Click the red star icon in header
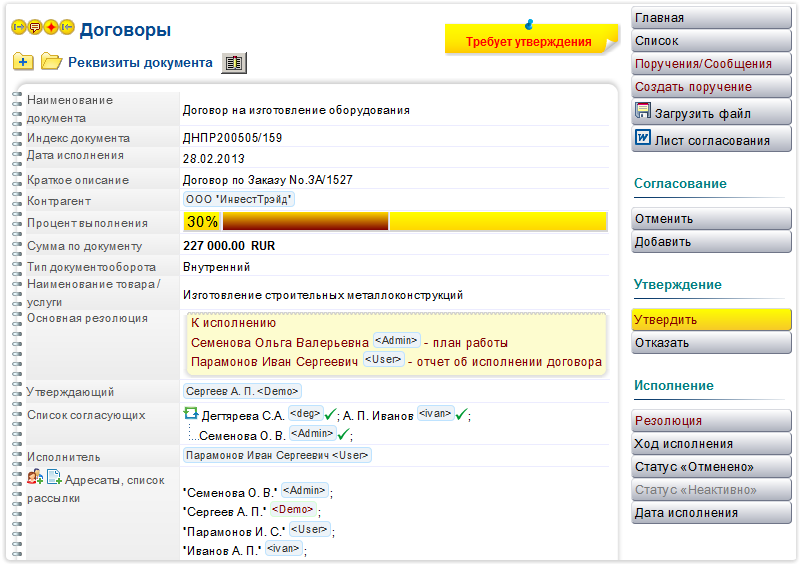 tap(51, 27)
